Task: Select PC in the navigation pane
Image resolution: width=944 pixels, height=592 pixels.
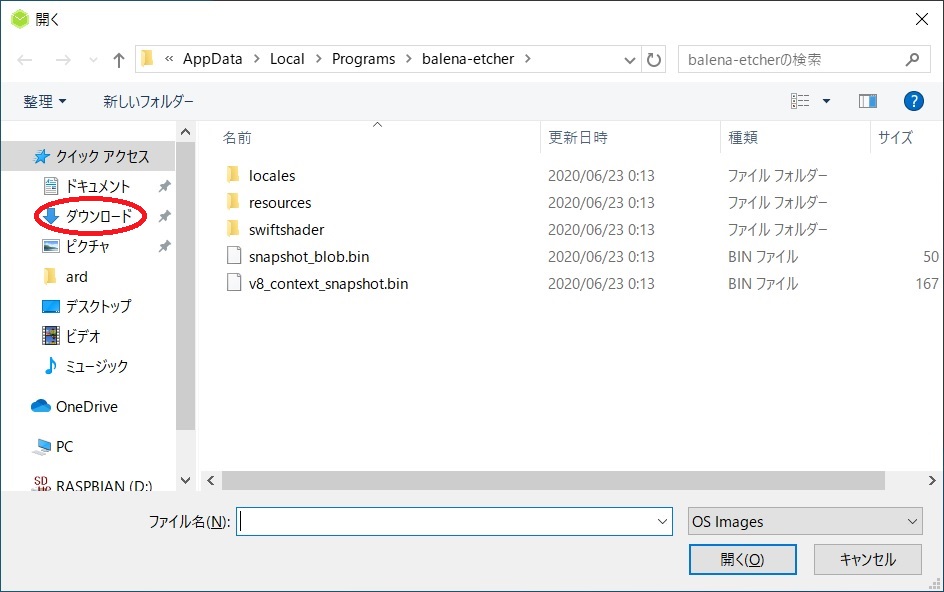Action: point(64,446)
